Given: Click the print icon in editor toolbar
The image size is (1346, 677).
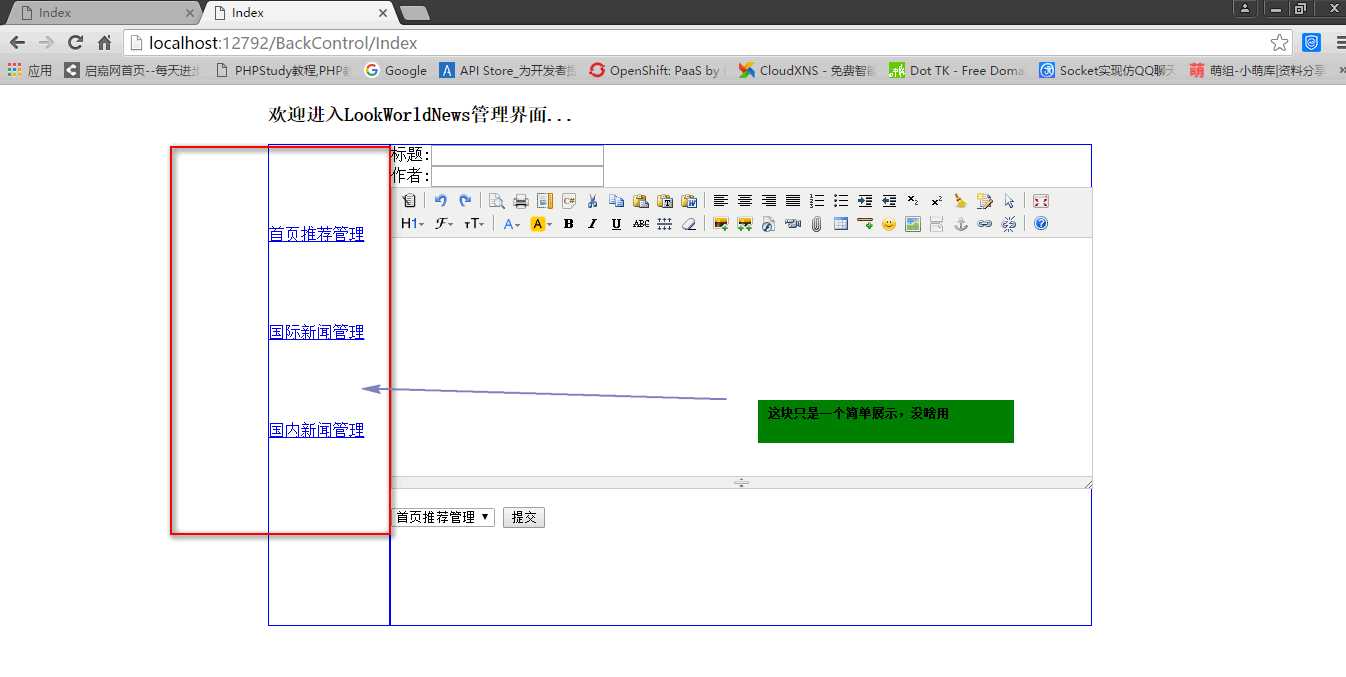Looking at the screenshot, I should point(521,201).
